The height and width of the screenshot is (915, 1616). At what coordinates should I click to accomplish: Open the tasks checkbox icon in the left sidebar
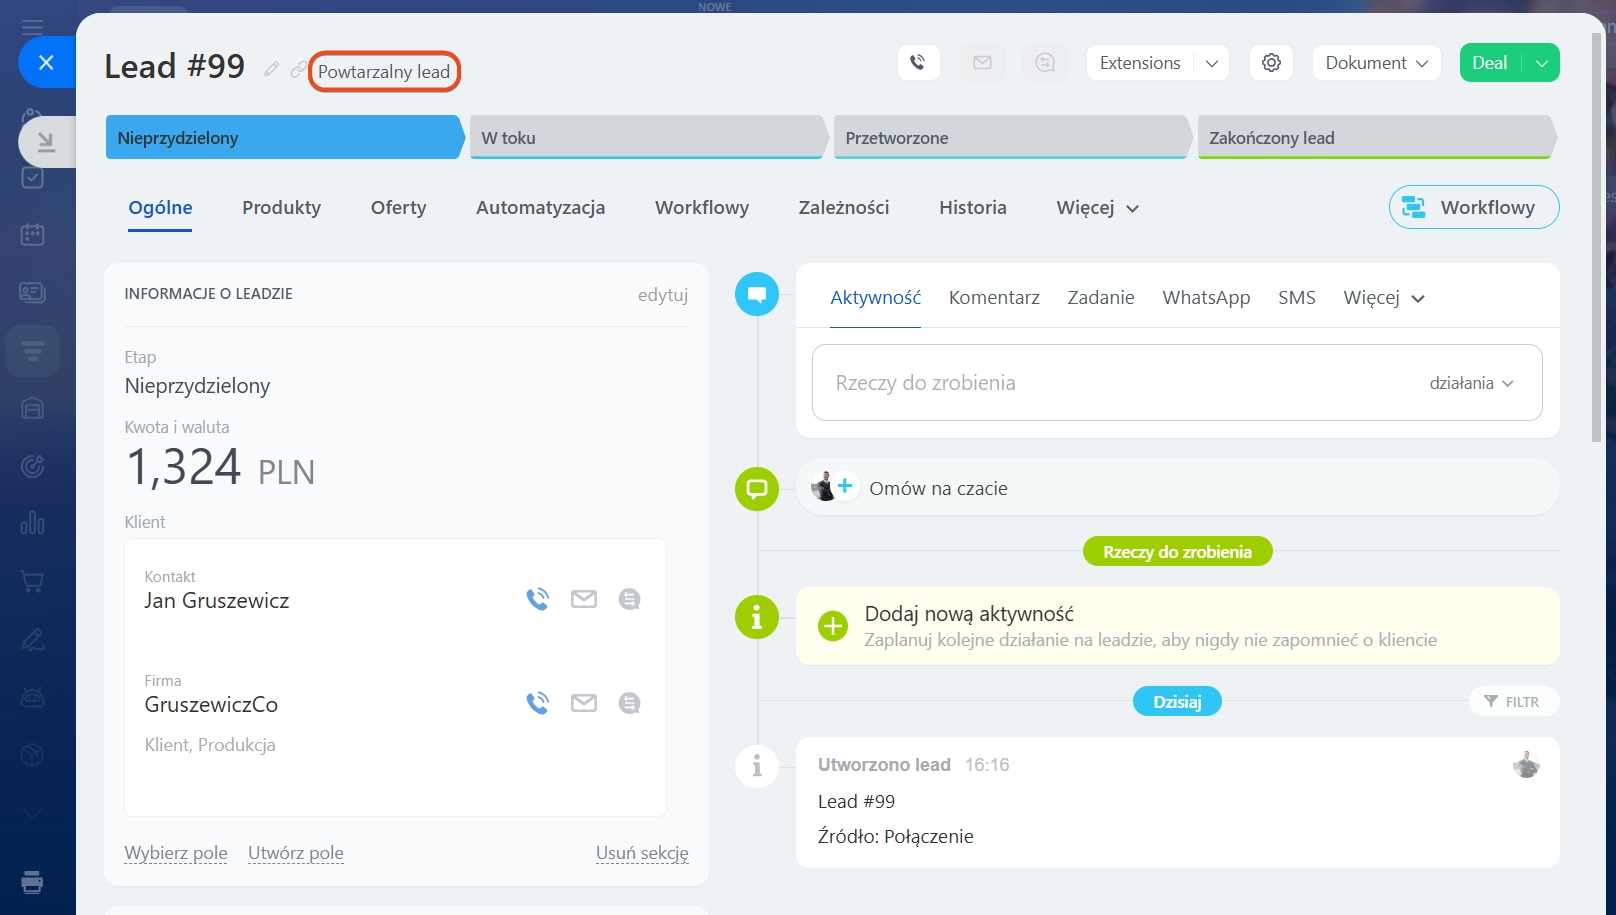tap(32, 177)
